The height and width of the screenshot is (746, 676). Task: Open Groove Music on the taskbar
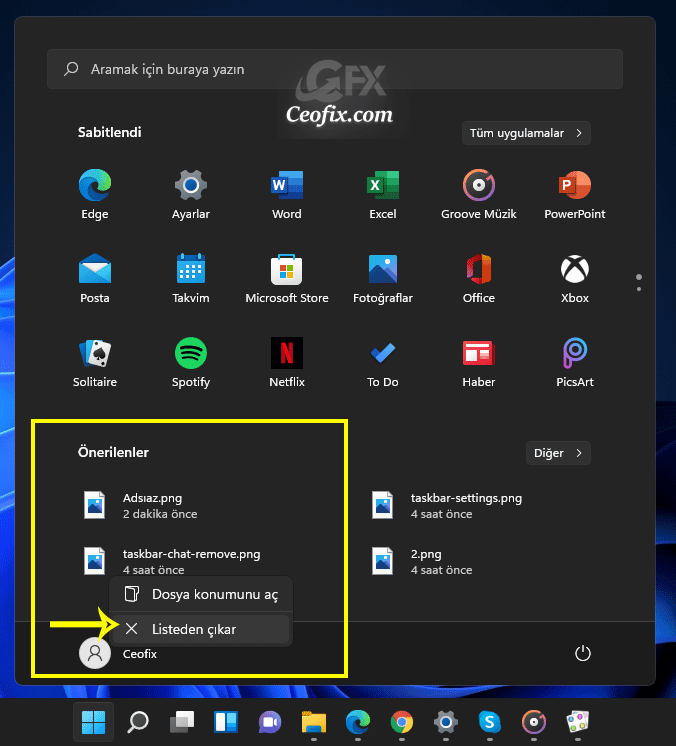point(534,722)
